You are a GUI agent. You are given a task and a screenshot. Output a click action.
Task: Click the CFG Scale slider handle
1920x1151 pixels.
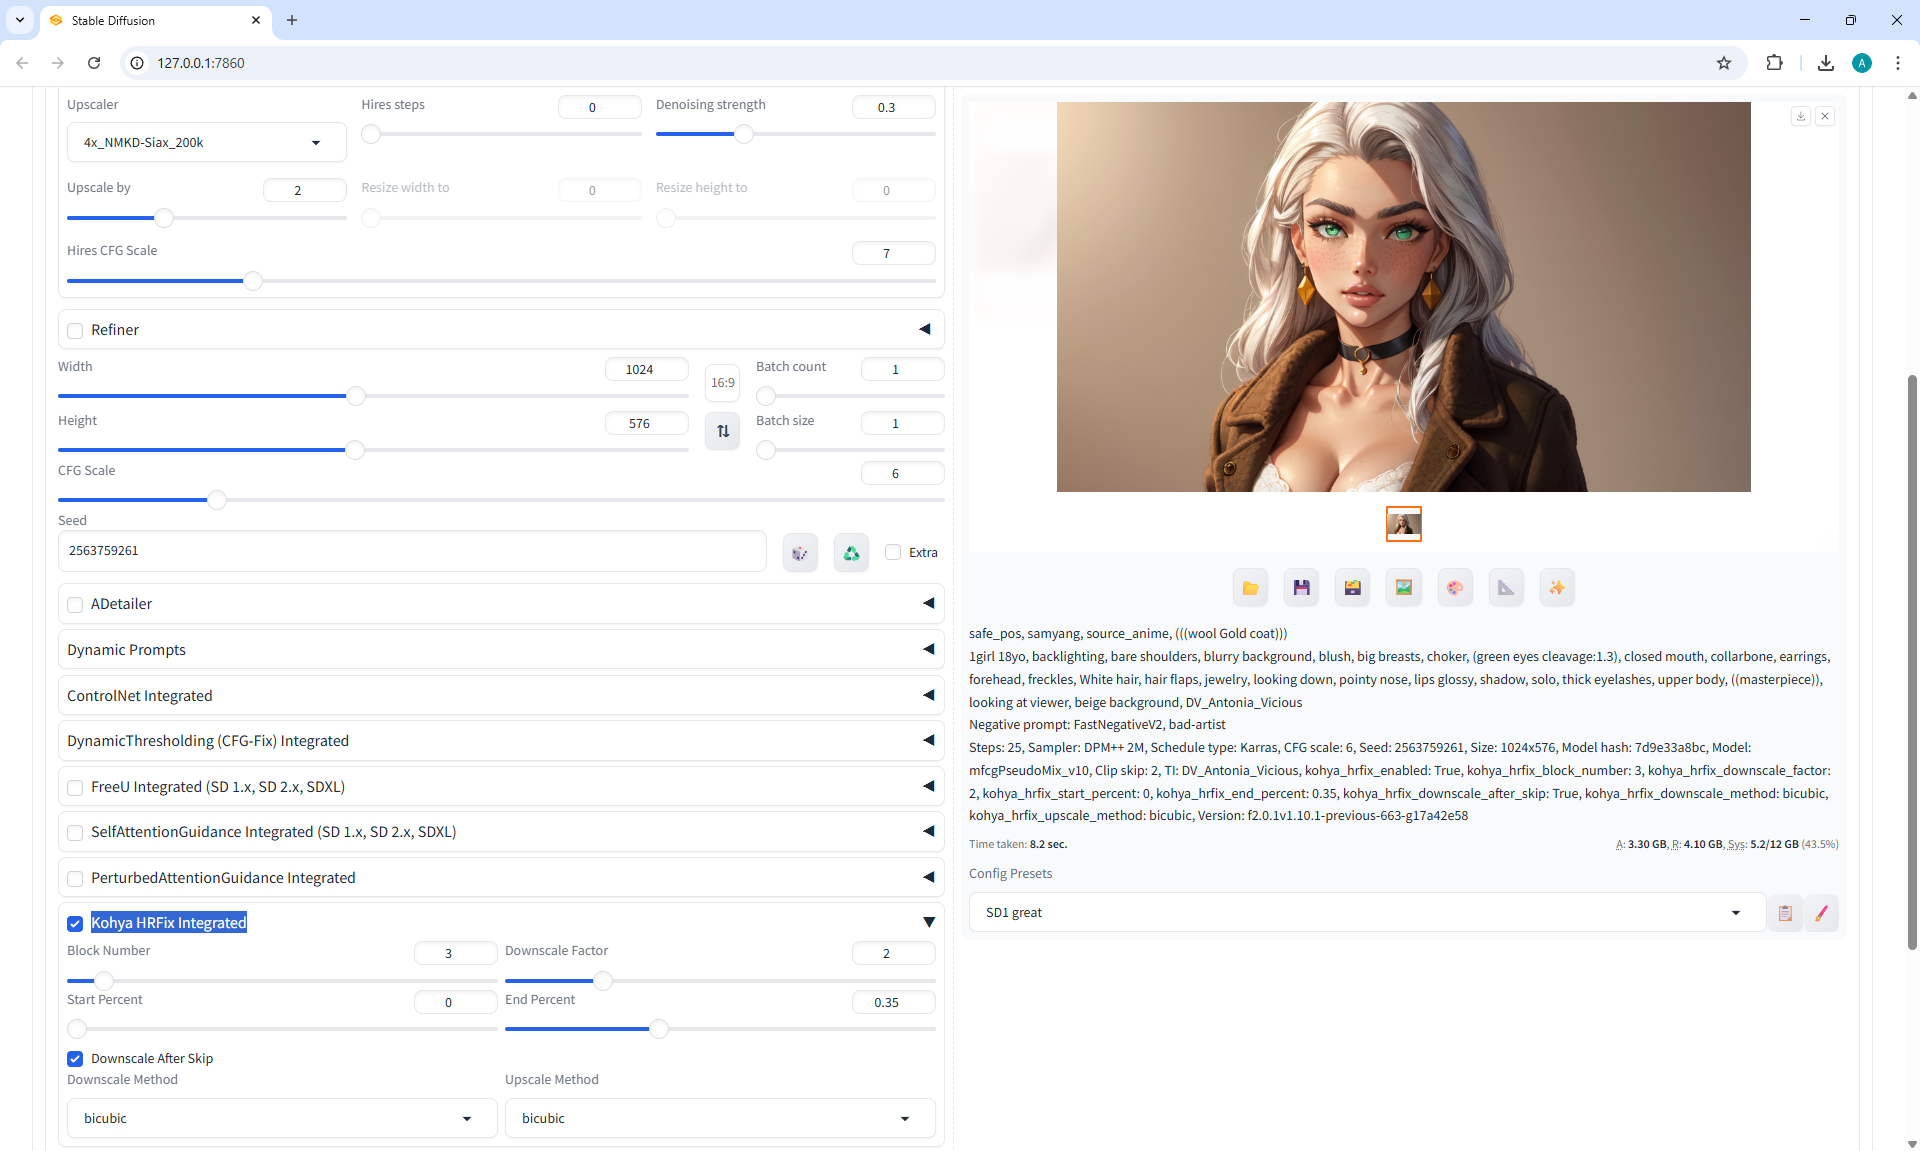tap(217, 499)
